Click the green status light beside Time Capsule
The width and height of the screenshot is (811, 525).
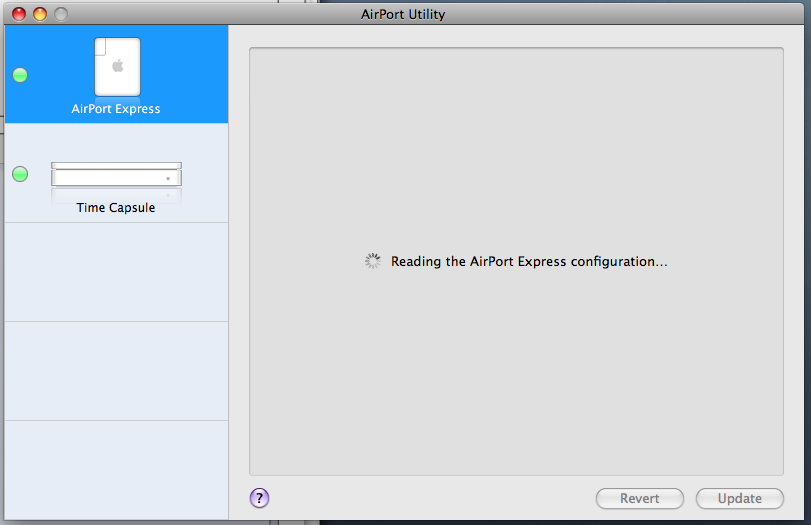[x=20, y=174]
